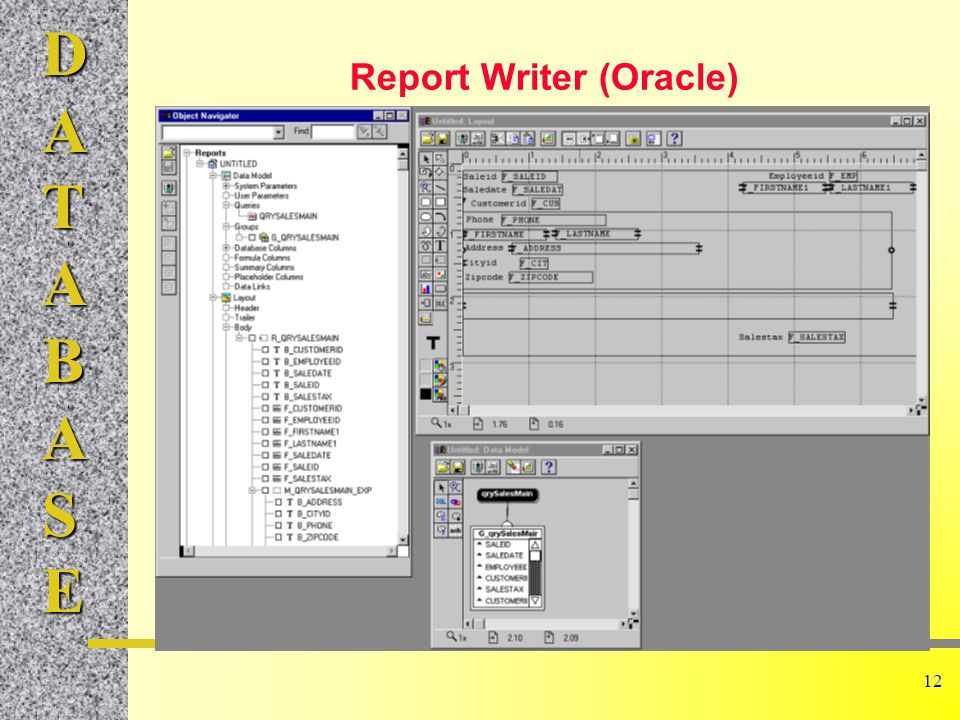The image size is (960, 720).
Task: Select the rounded rectangle tool in Layout palette
Action: click(426, 202)
